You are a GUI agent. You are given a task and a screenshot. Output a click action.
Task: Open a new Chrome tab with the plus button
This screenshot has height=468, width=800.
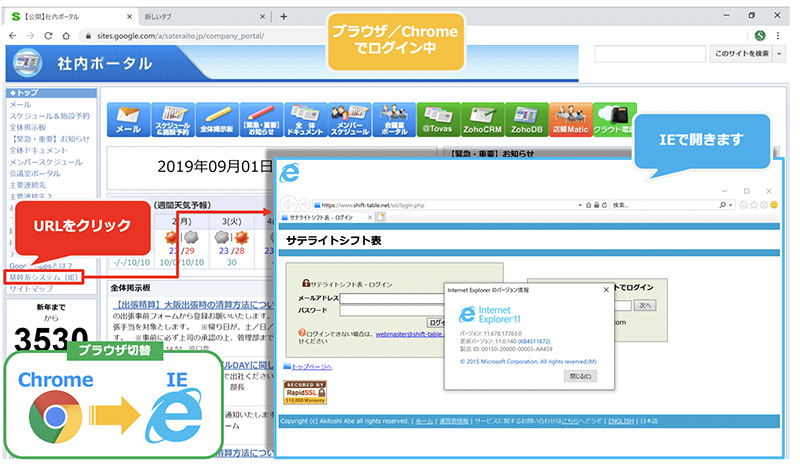coord(284,16)
